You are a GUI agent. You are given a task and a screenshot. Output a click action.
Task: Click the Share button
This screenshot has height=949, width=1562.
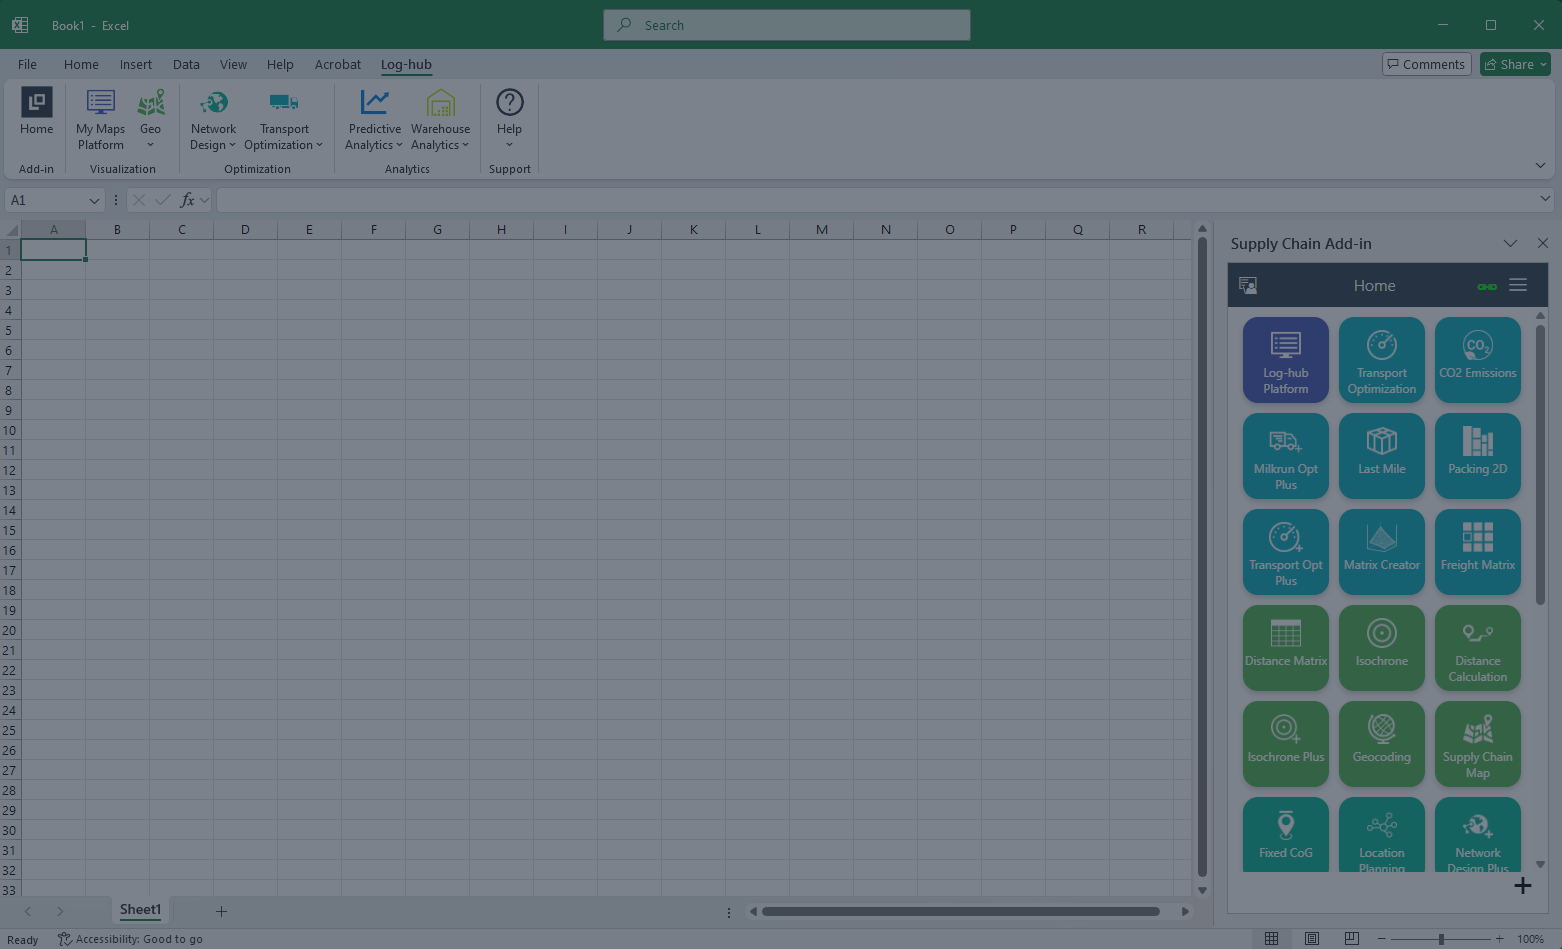pyautogui.click(x=1515, y=64)
